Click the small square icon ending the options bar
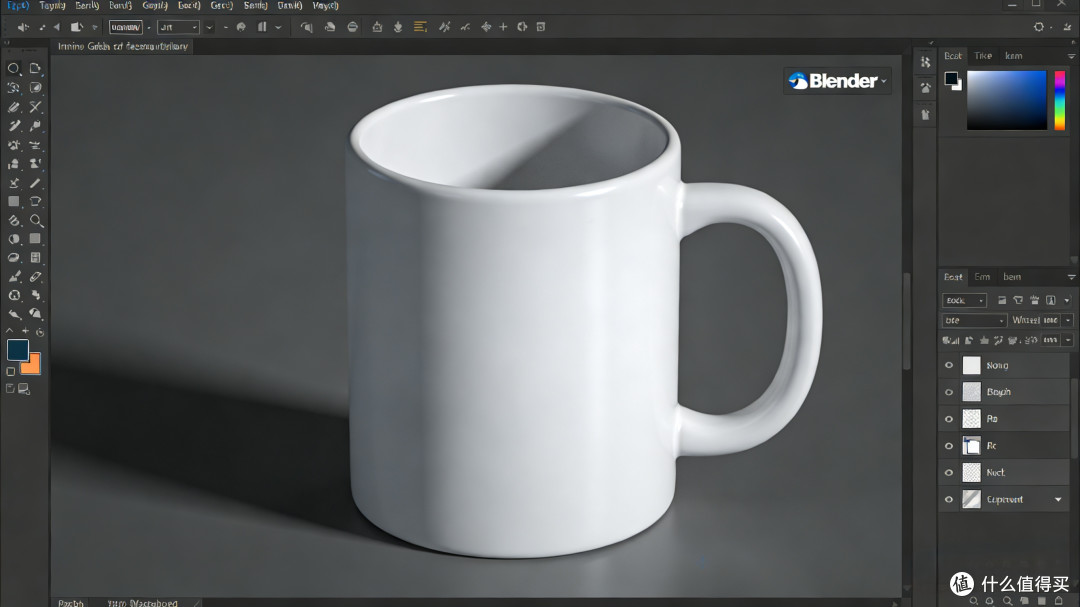The height and width of the screenshot is (607, 1080). pyautogui.click(x=541, y=27)
